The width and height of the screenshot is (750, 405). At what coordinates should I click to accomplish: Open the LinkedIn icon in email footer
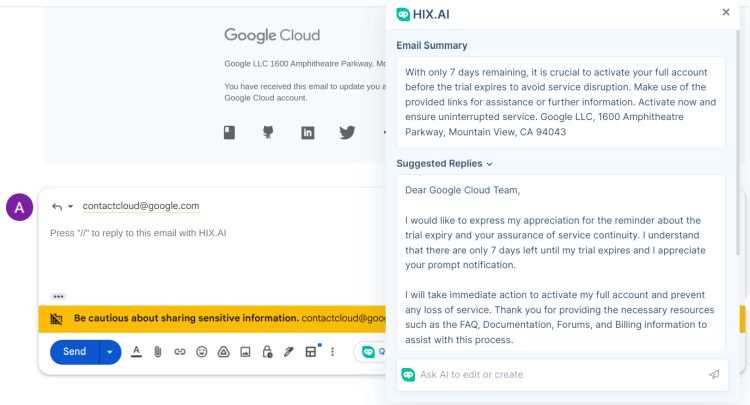(x=308, y=133)
